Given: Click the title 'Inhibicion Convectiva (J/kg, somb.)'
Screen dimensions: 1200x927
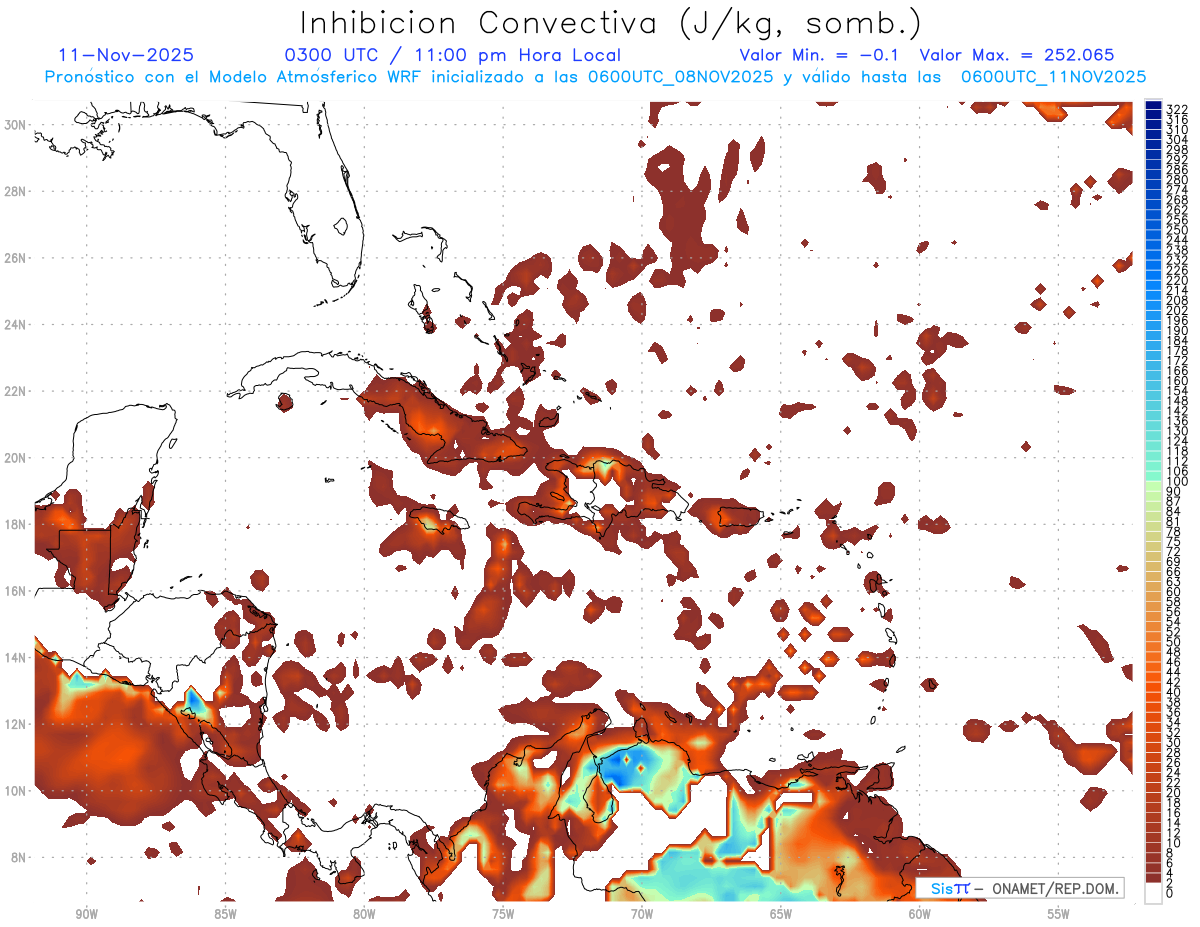Looking at the screenshot, I should pyautogui.click(x=611, y=23).
